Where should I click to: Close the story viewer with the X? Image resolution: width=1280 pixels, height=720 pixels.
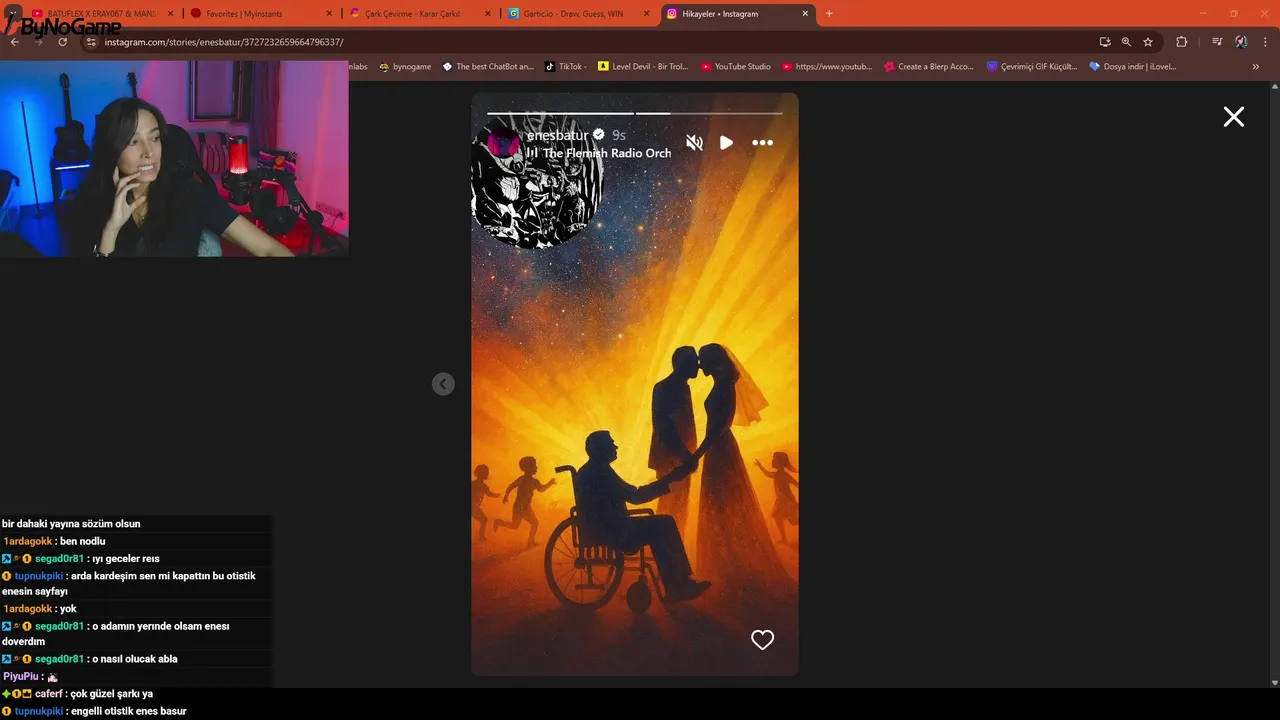tap(1234, 117)
